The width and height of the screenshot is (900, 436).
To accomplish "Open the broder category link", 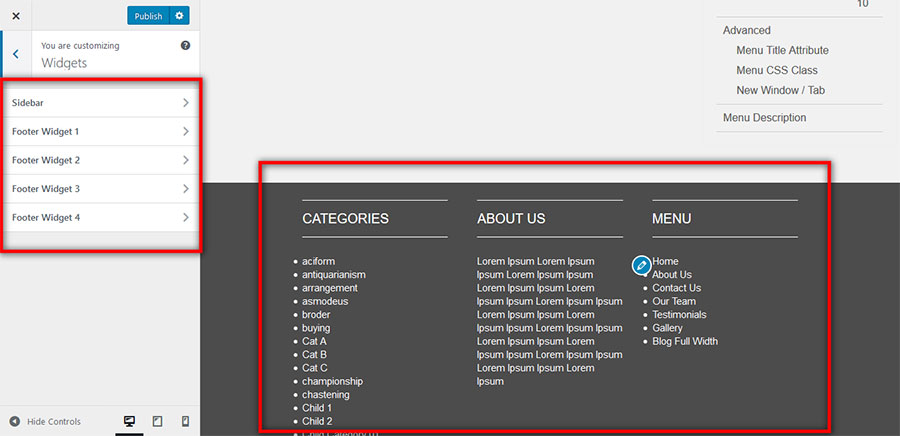I will tap(316, 315).
